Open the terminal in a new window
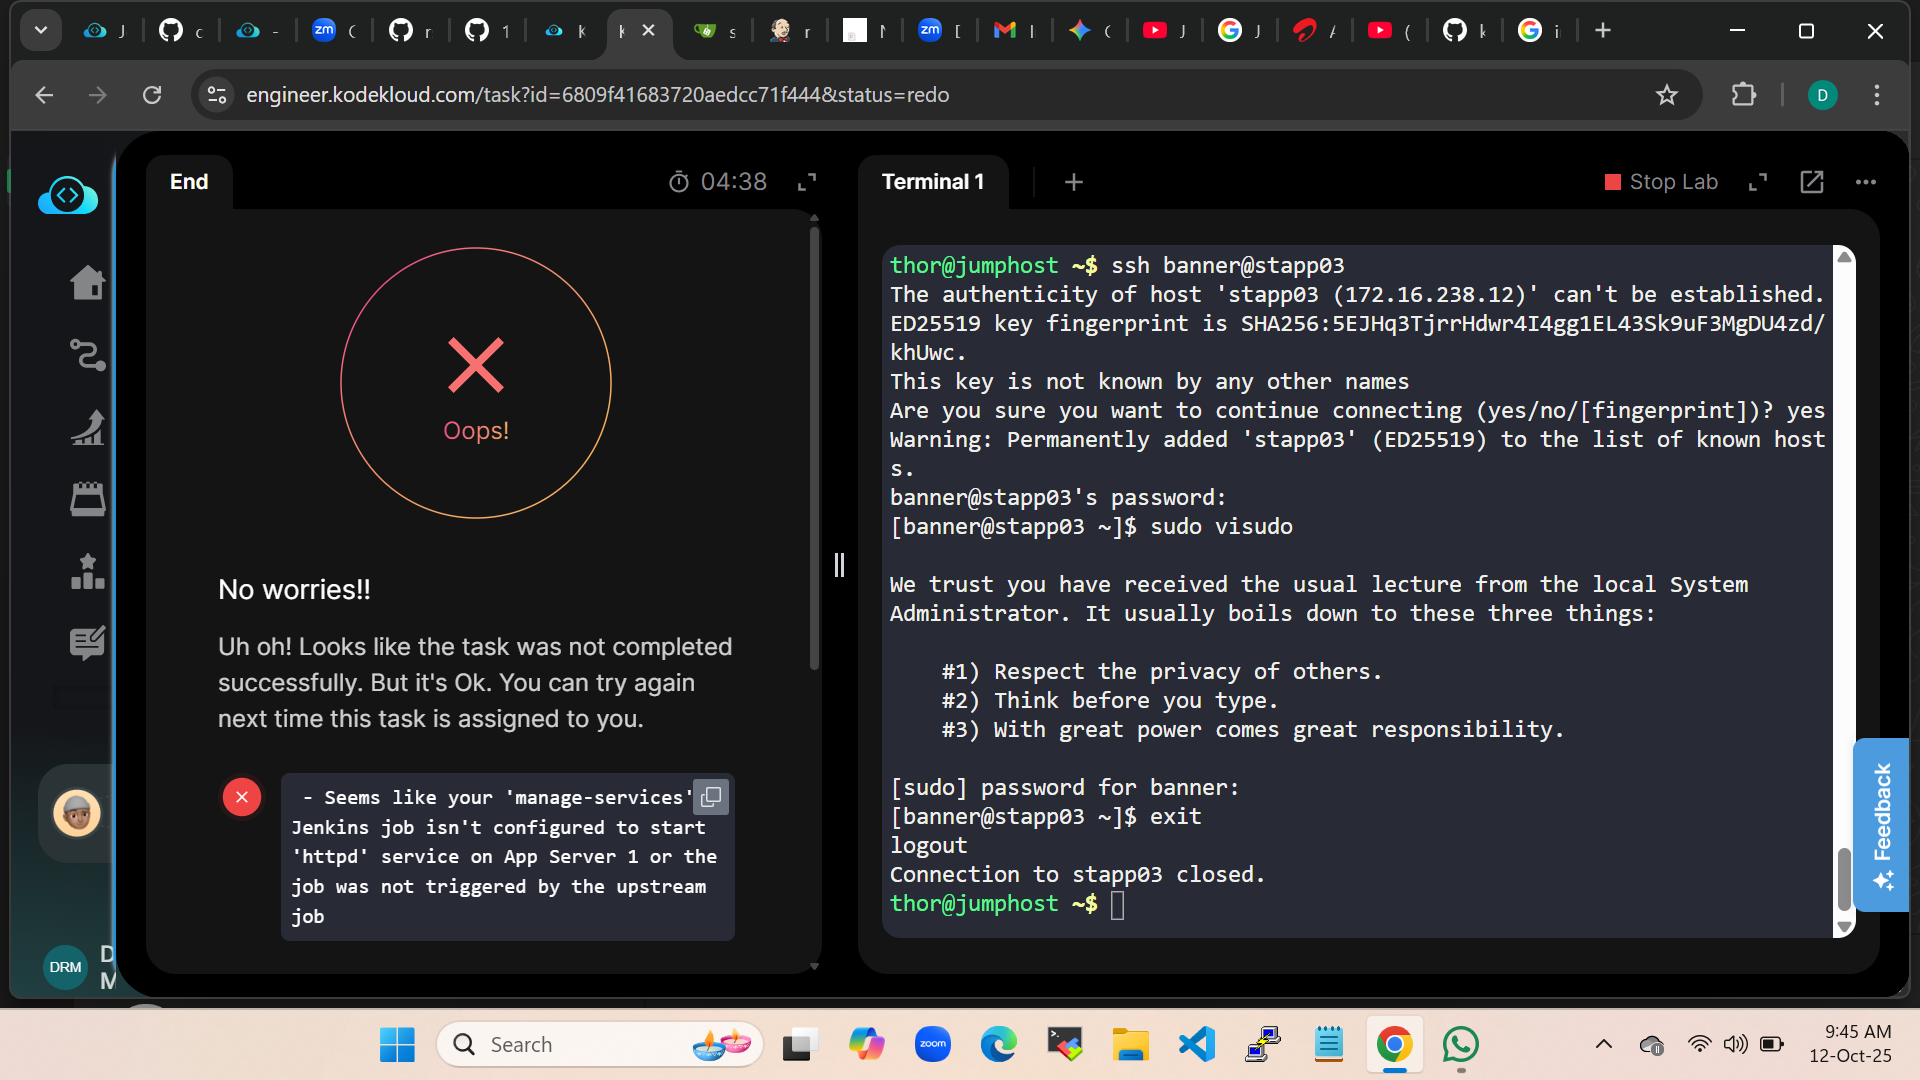The width and height of the screenshot is (1920, 1080). (x=1812, y=182)
